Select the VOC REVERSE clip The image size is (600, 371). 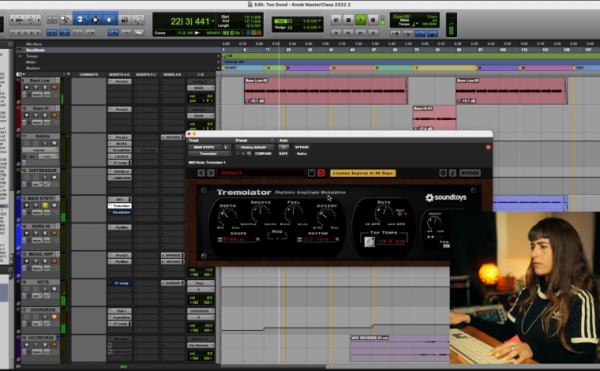click(x=400, y=348)
